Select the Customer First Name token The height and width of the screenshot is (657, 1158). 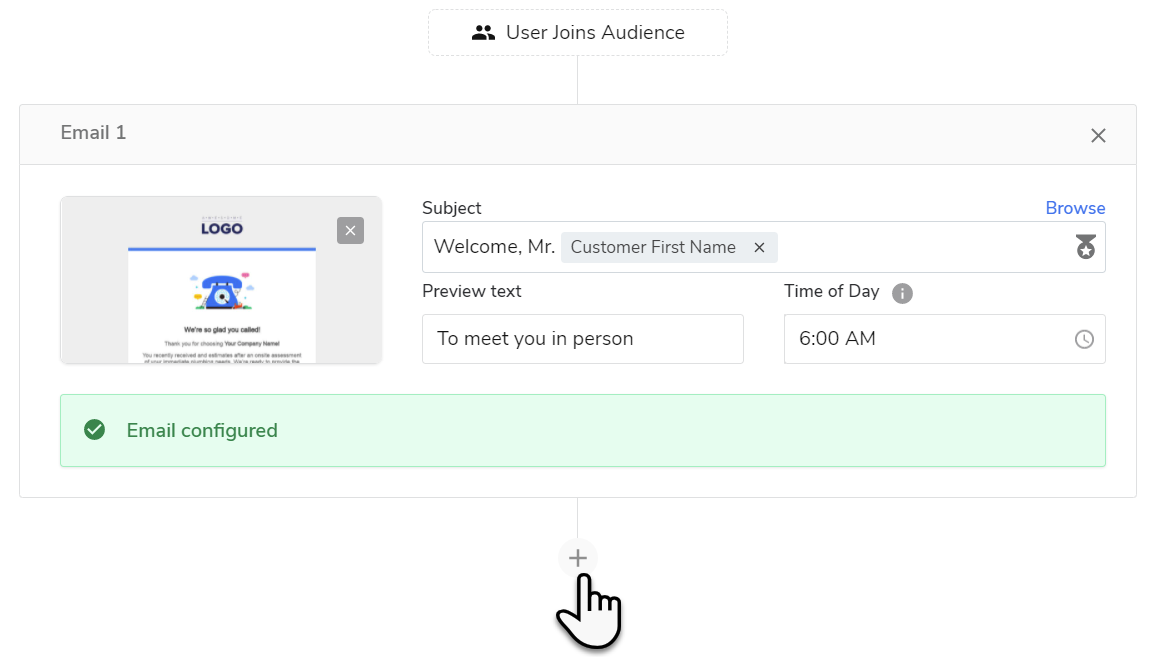point(653,247)
